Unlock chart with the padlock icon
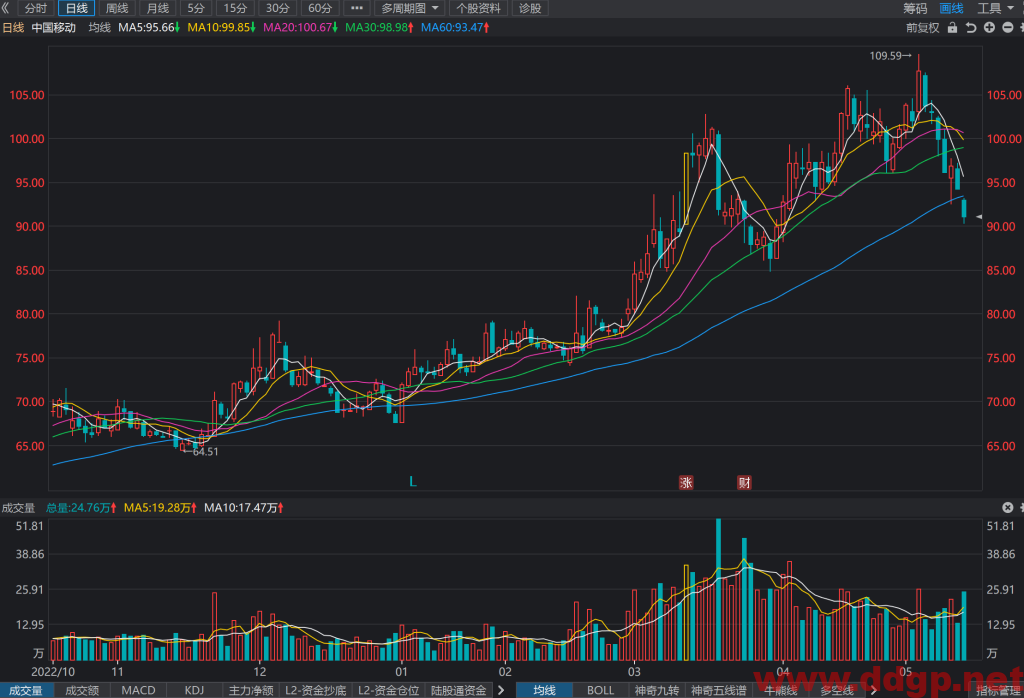The height and width of the screenshot is (698, 1024). point(952,27)
